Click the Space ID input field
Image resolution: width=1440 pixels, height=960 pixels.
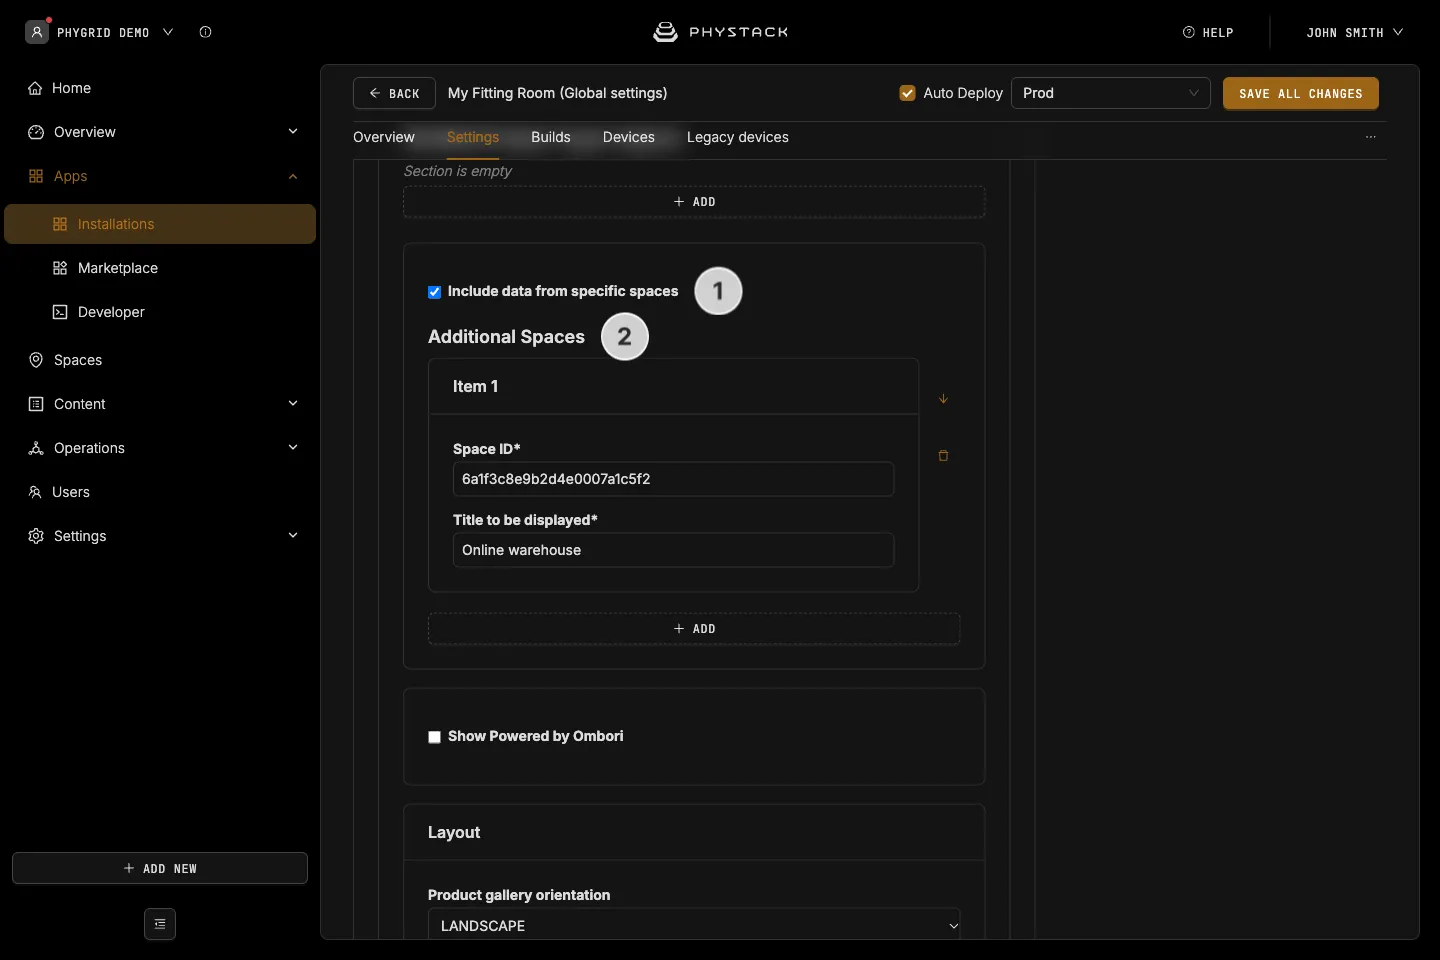point(673,479)
